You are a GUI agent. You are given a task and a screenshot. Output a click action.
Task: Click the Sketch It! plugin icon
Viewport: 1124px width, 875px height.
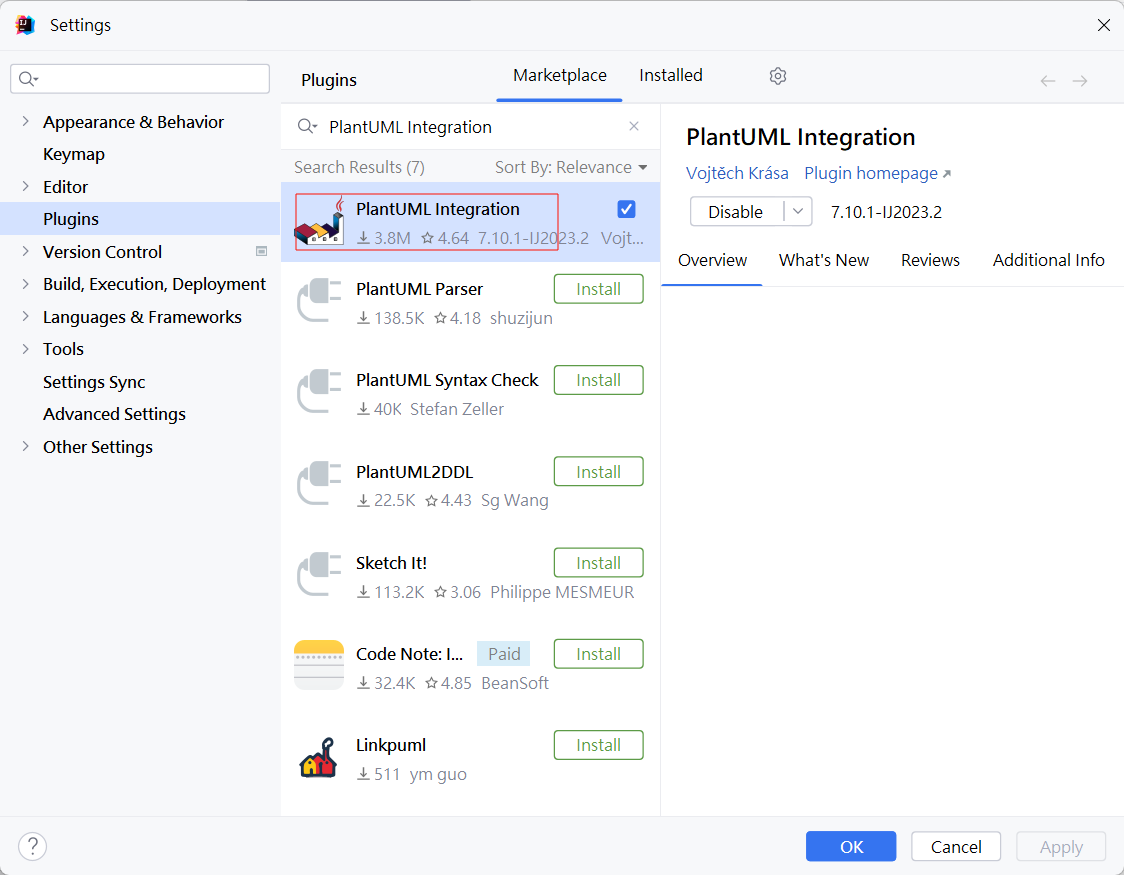click(x=320, y=575)
